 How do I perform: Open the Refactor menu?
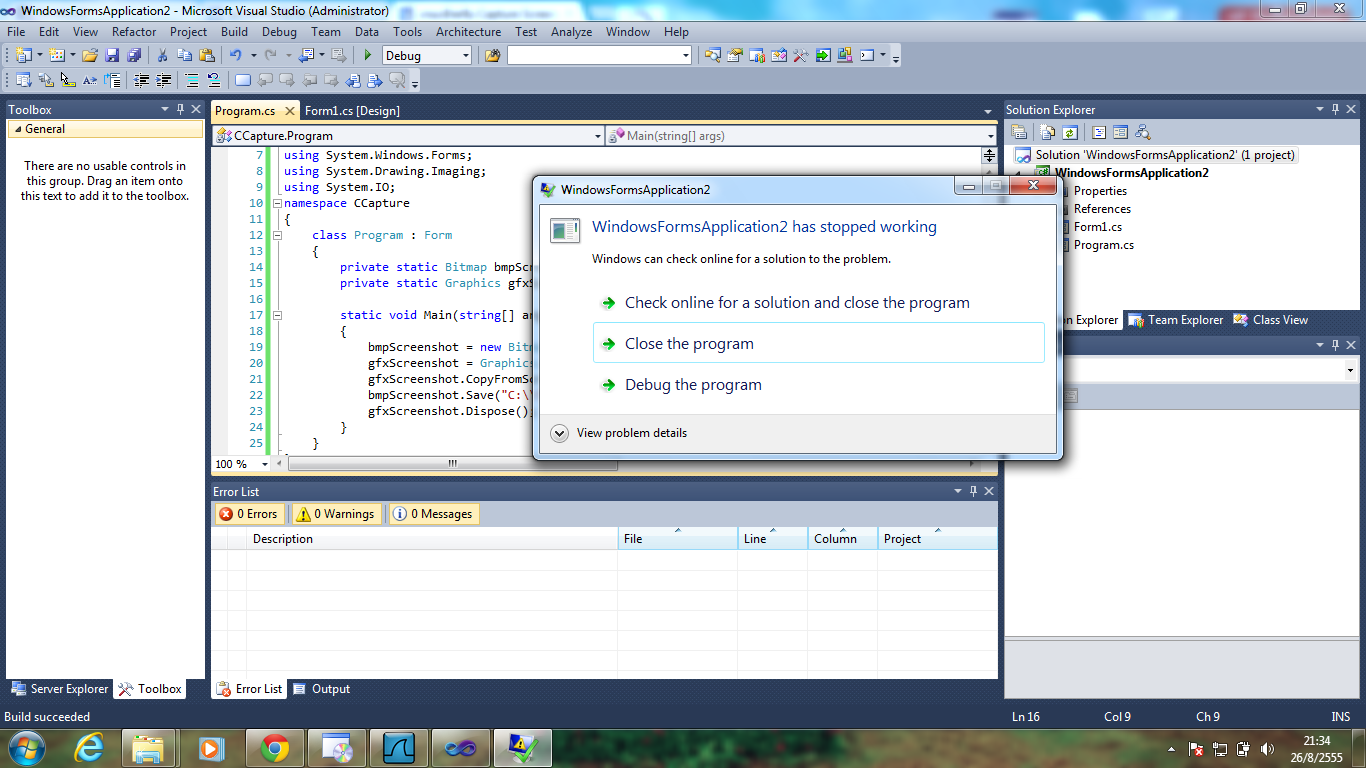(134, 31)
